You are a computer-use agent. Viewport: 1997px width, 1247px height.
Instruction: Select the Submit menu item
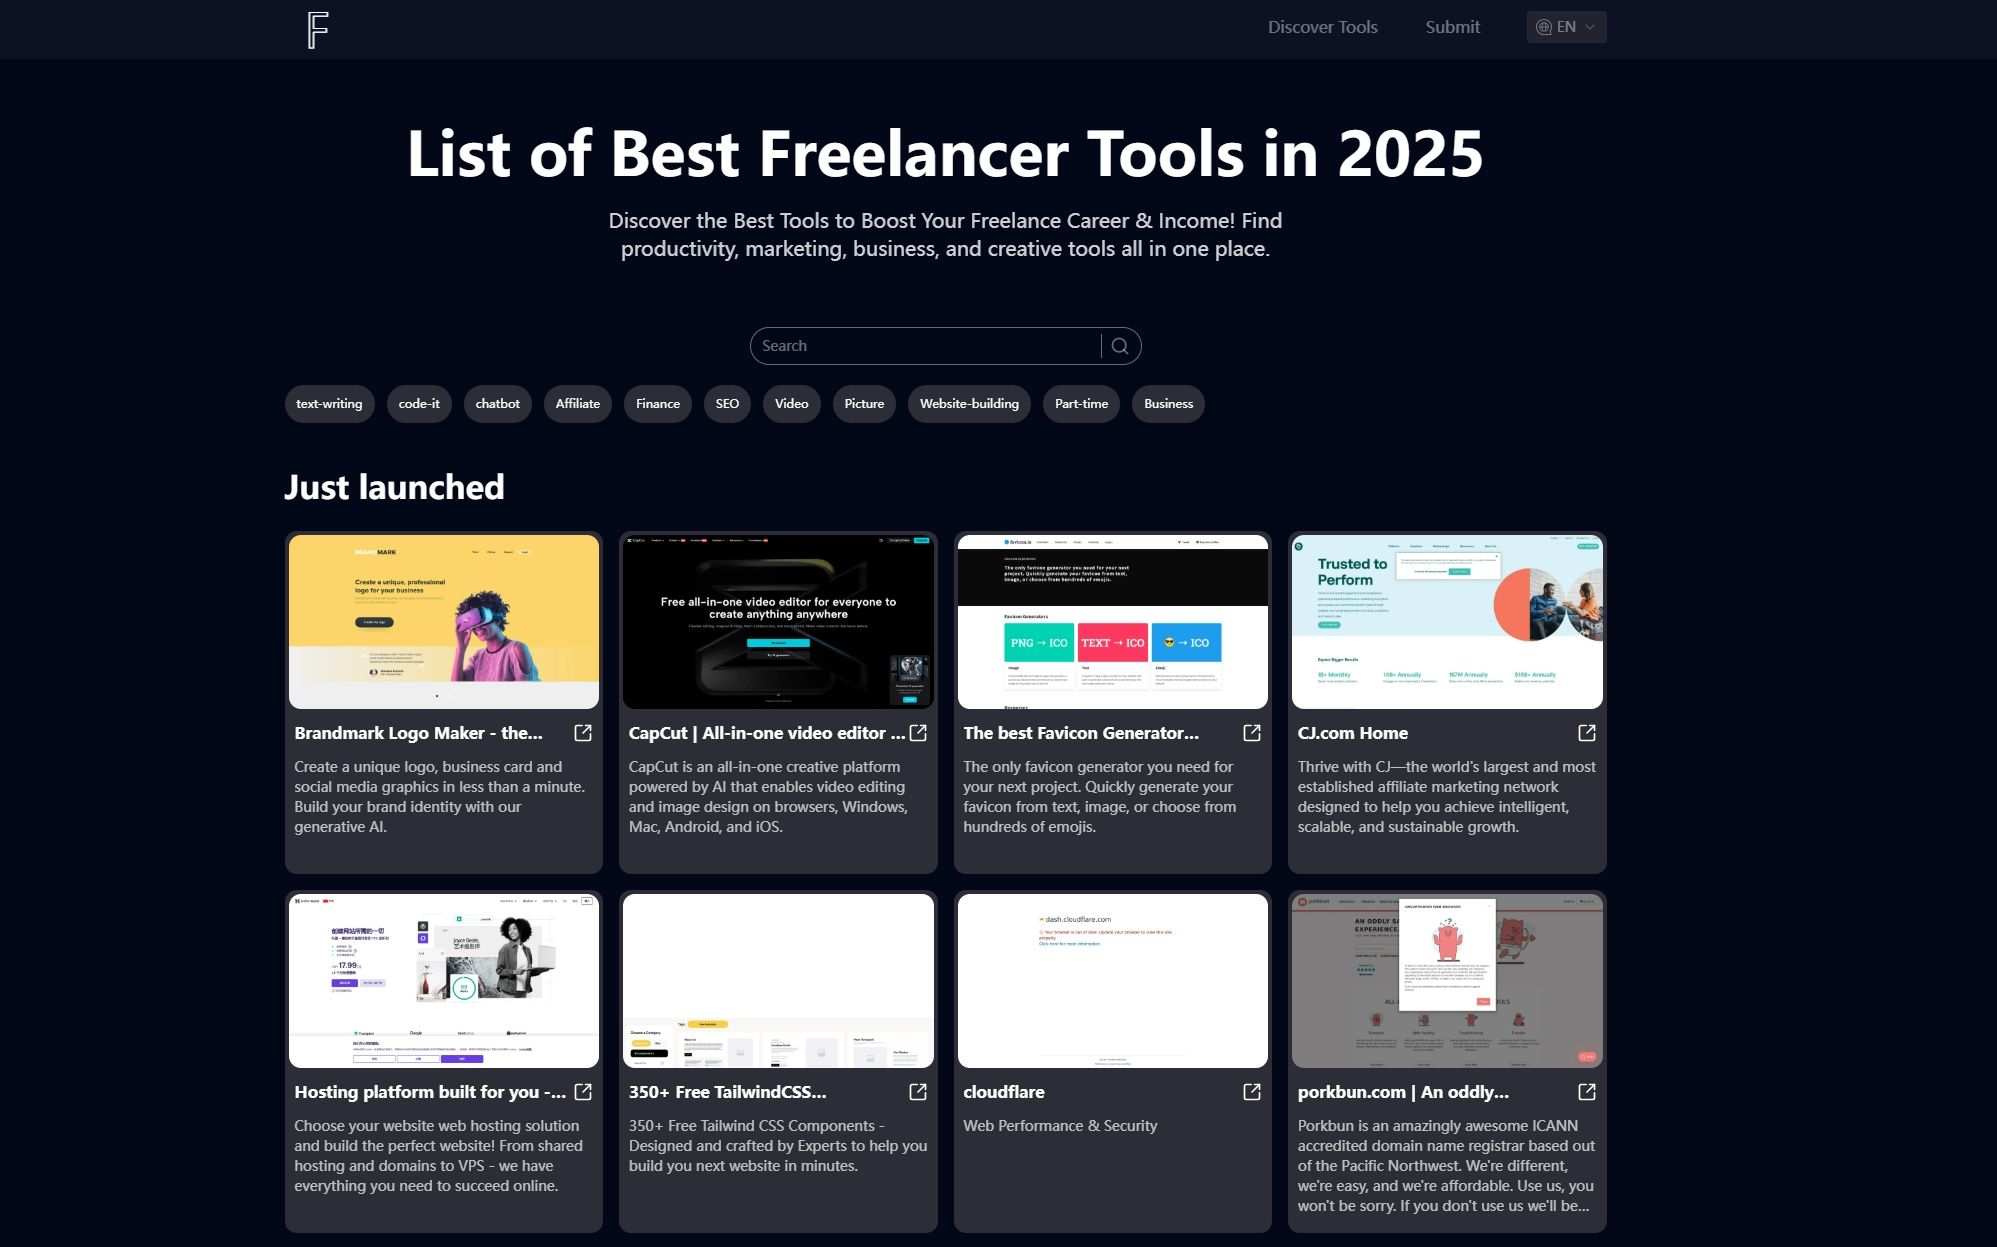[1452, 27]
